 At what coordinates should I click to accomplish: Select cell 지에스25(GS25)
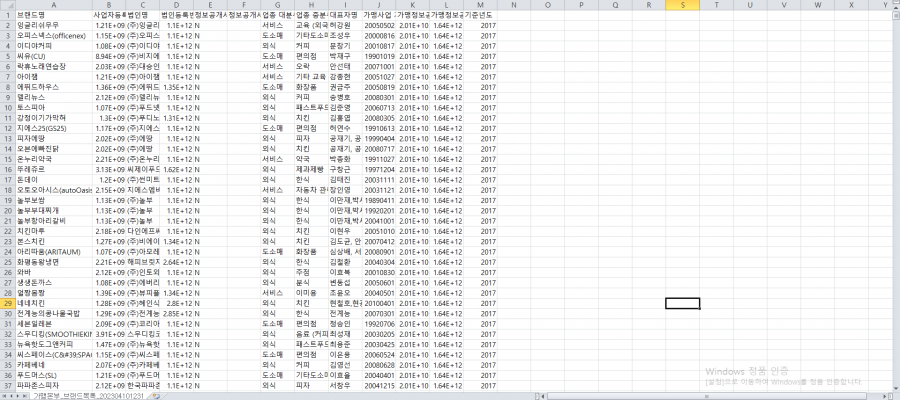(53, 129)
